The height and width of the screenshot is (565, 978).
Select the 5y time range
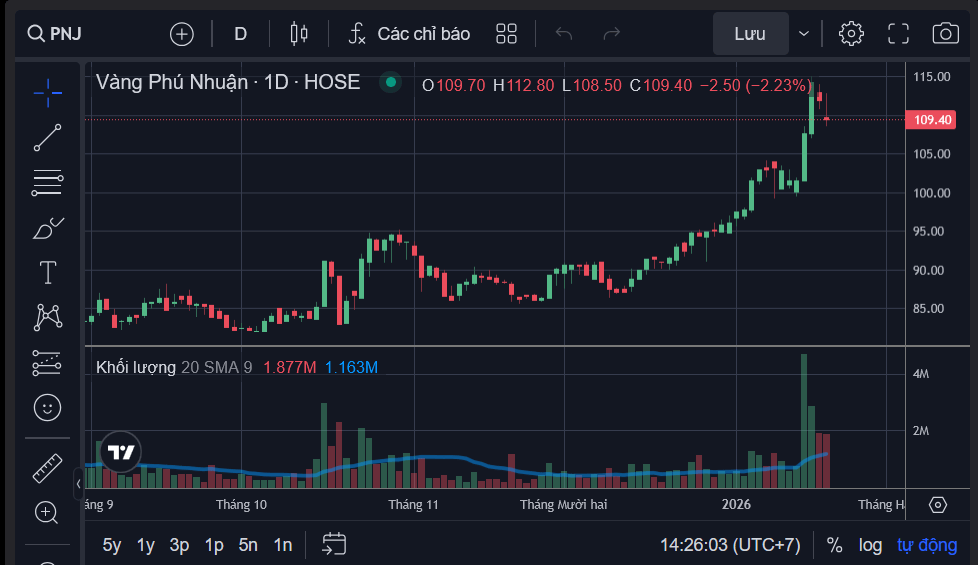[x=112, y=545]
